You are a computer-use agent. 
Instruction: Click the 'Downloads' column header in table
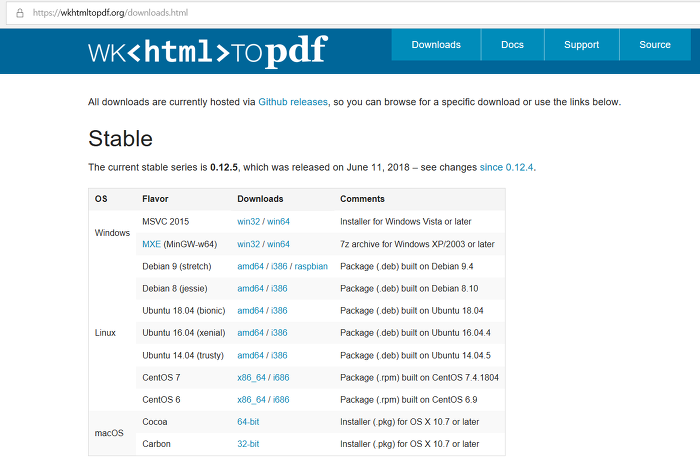[x=260, y=199]
